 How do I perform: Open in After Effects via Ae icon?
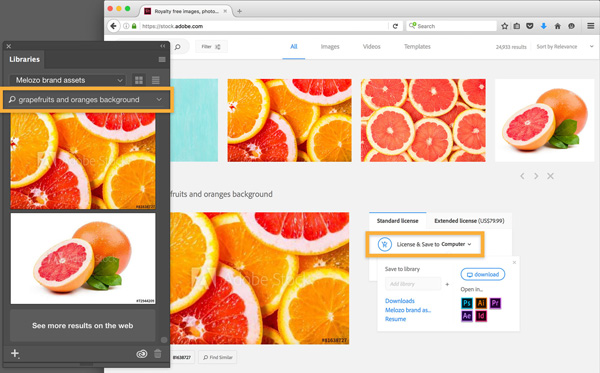coord(467,316)
